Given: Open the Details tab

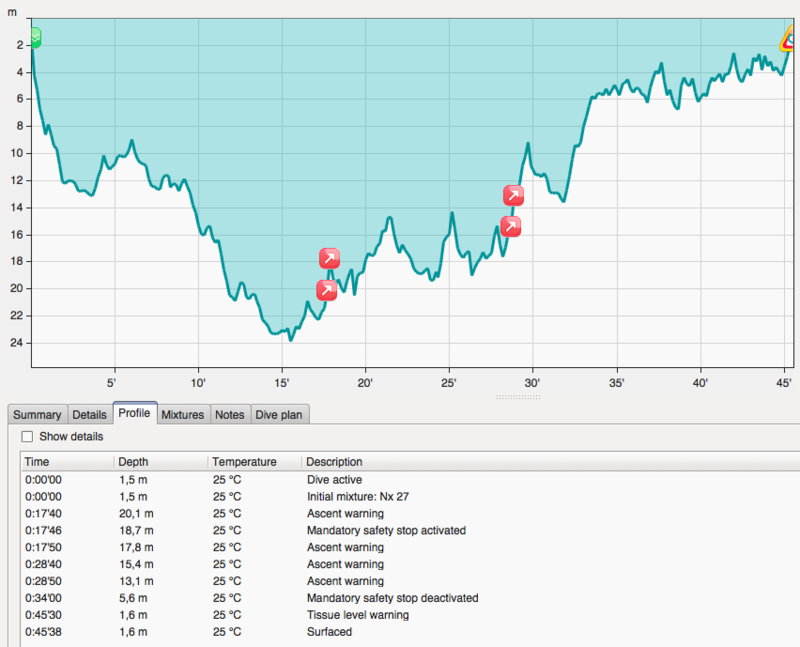Looking at the screenshot, I should 89,414.
